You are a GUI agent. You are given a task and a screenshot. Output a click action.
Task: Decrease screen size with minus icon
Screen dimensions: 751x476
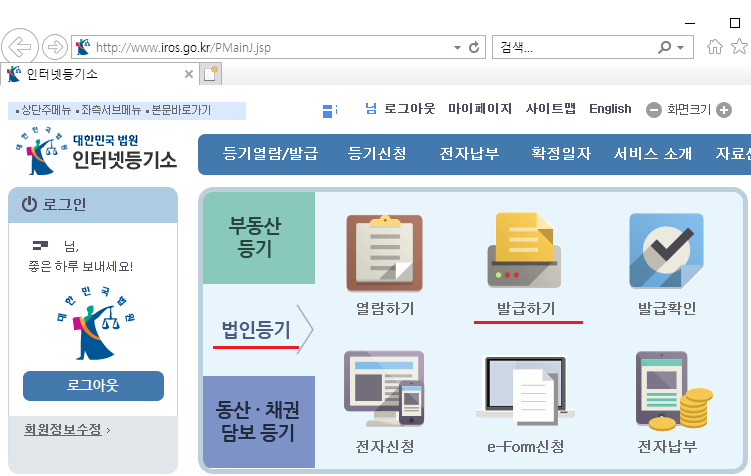pyautogui.click(x=653, y=110)
